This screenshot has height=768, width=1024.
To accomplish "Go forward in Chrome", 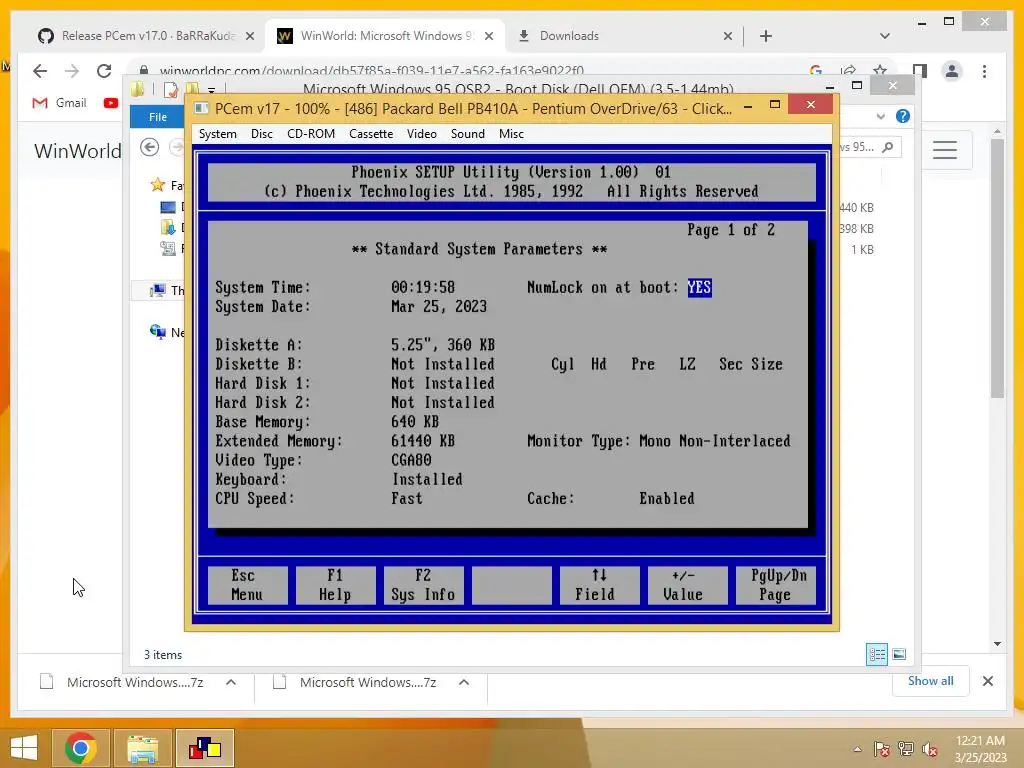I will (72, 71).
